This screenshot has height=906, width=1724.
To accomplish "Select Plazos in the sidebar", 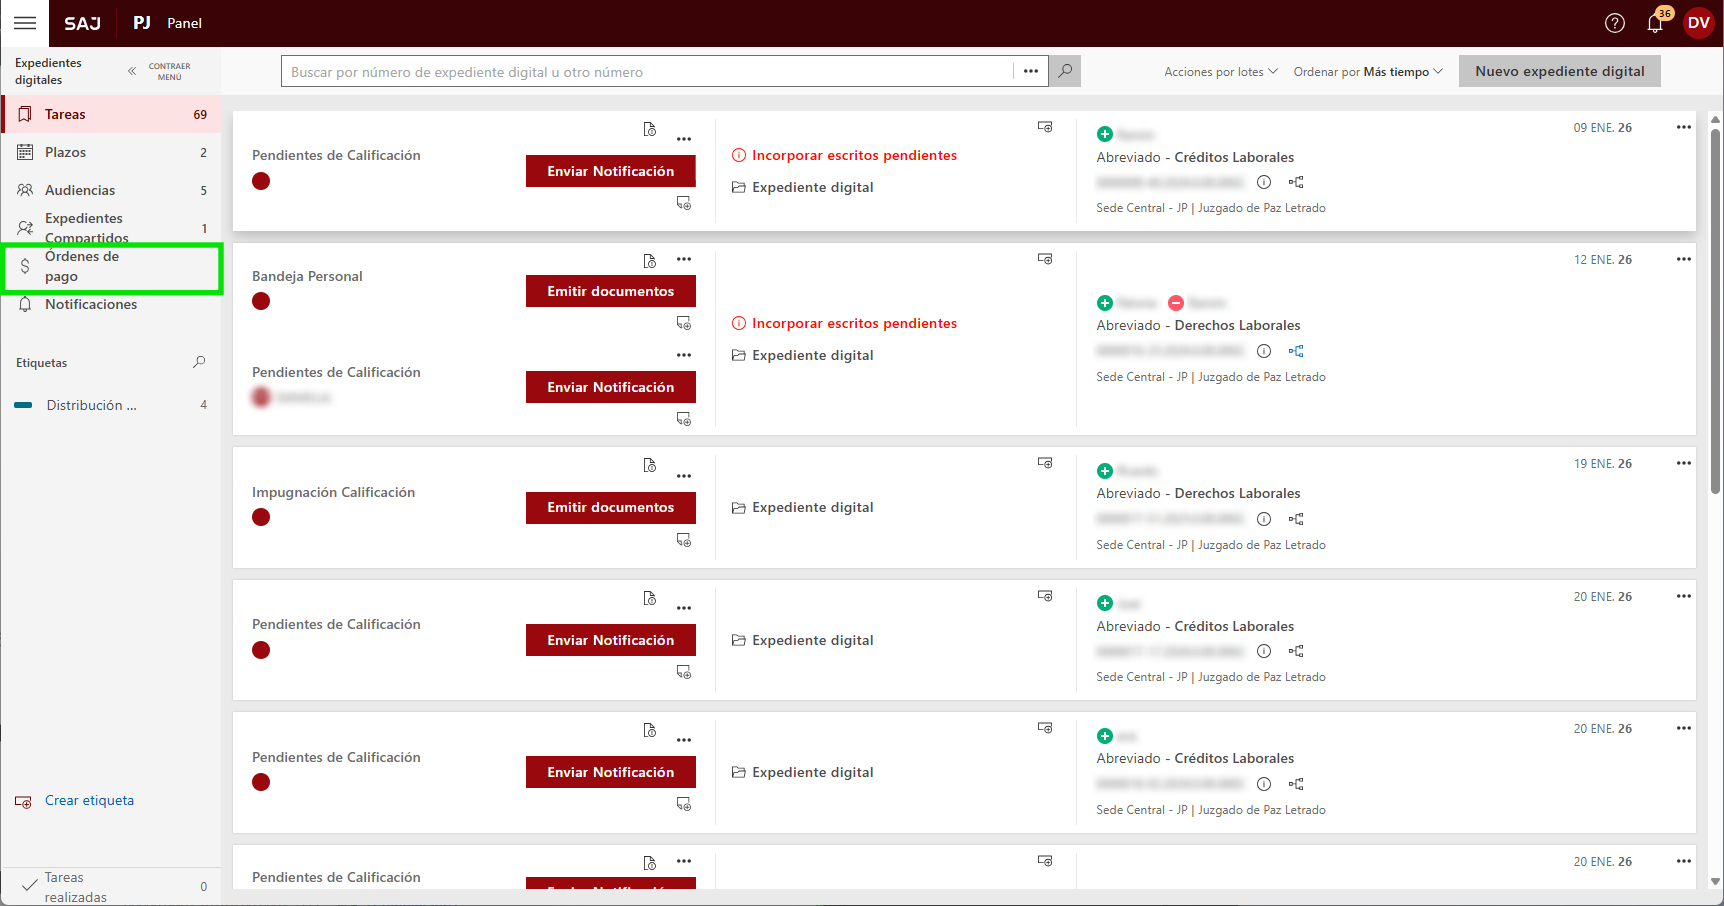I will click(66, 152).
